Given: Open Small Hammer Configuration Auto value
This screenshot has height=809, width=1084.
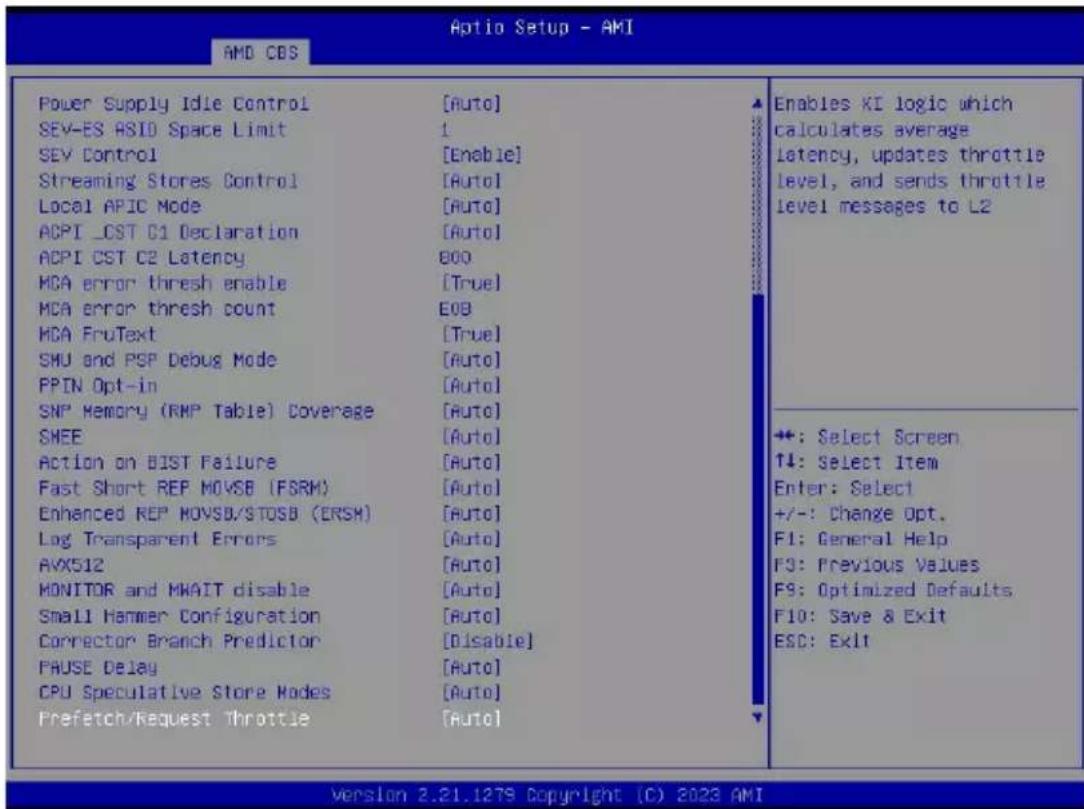Looking at the screenshot, I should (471, 615).
